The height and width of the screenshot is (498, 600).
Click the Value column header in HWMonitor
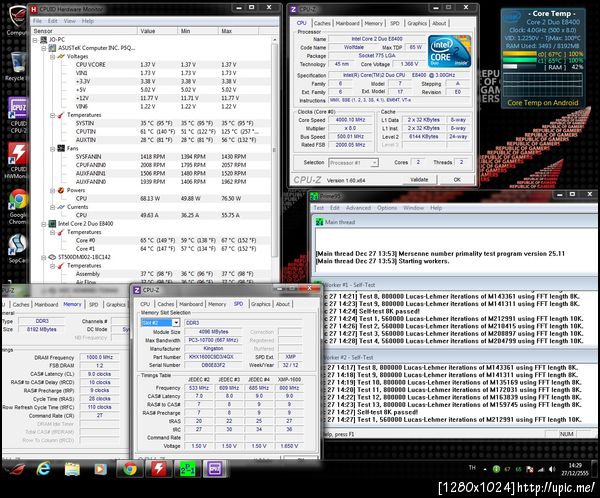pos(157,31)
